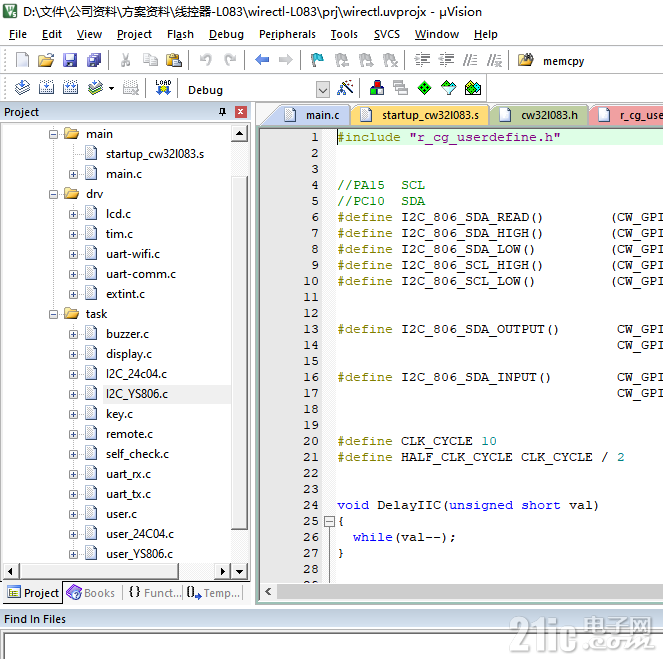
Task: Close the Project panel
Action: tap(240, 112)
